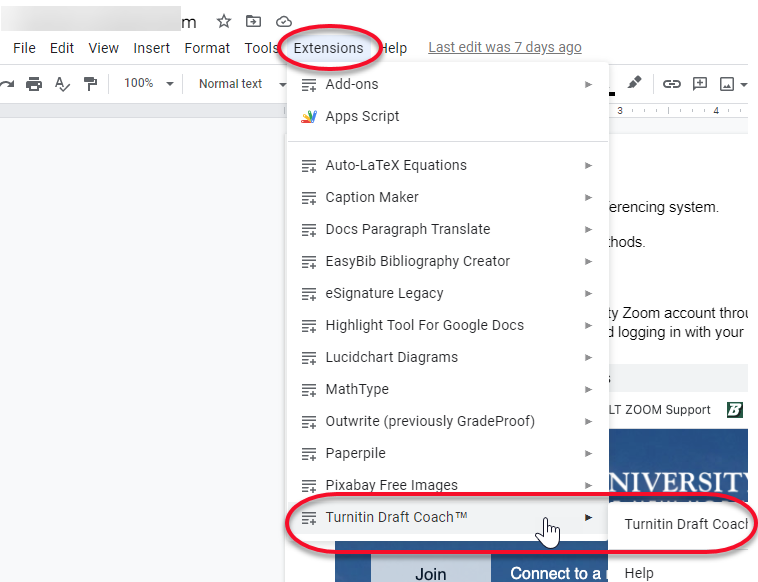Screen dimensions: 758x582
Task: Expand the Paperpile submenu arrow
Action: point(588,453)
